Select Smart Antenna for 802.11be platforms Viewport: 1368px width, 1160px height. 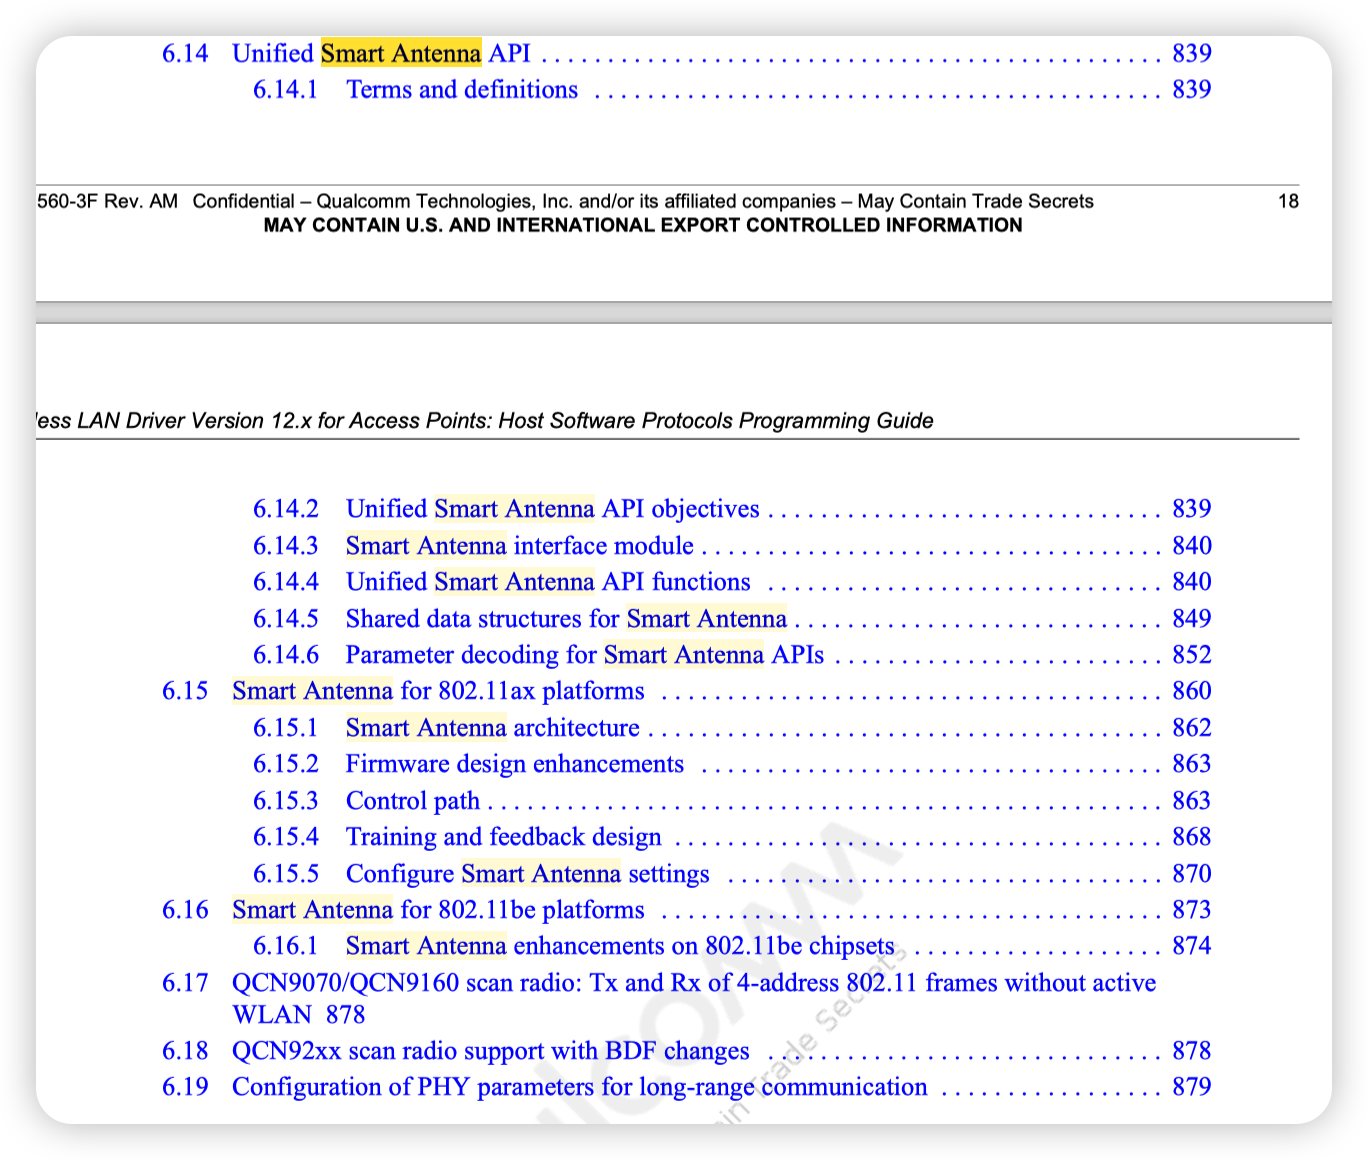(x=437, y=910)
